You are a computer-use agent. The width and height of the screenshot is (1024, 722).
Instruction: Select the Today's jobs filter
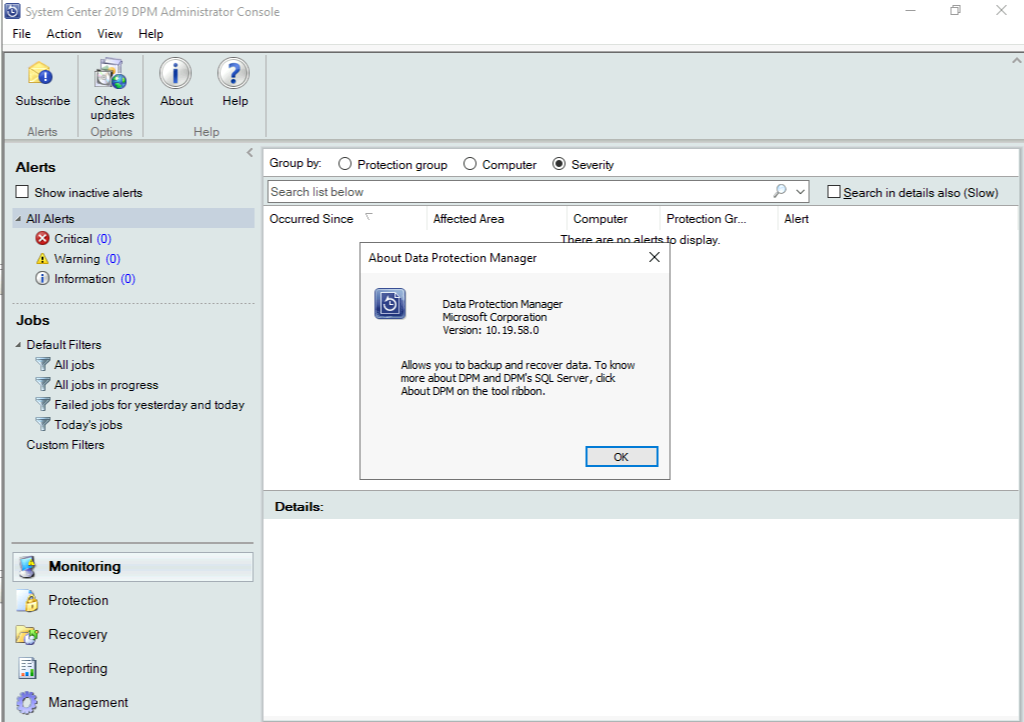88,424
